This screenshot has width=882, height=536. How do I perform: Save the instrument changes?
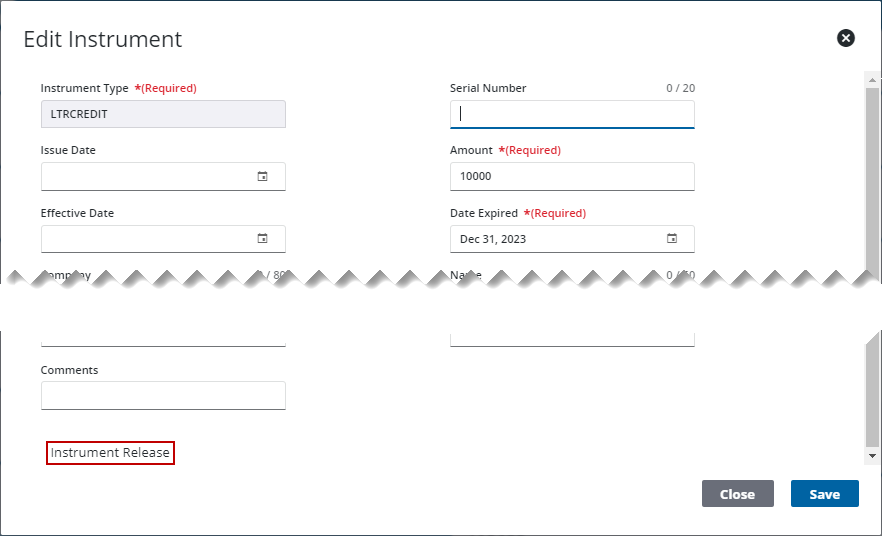point(825,494)
